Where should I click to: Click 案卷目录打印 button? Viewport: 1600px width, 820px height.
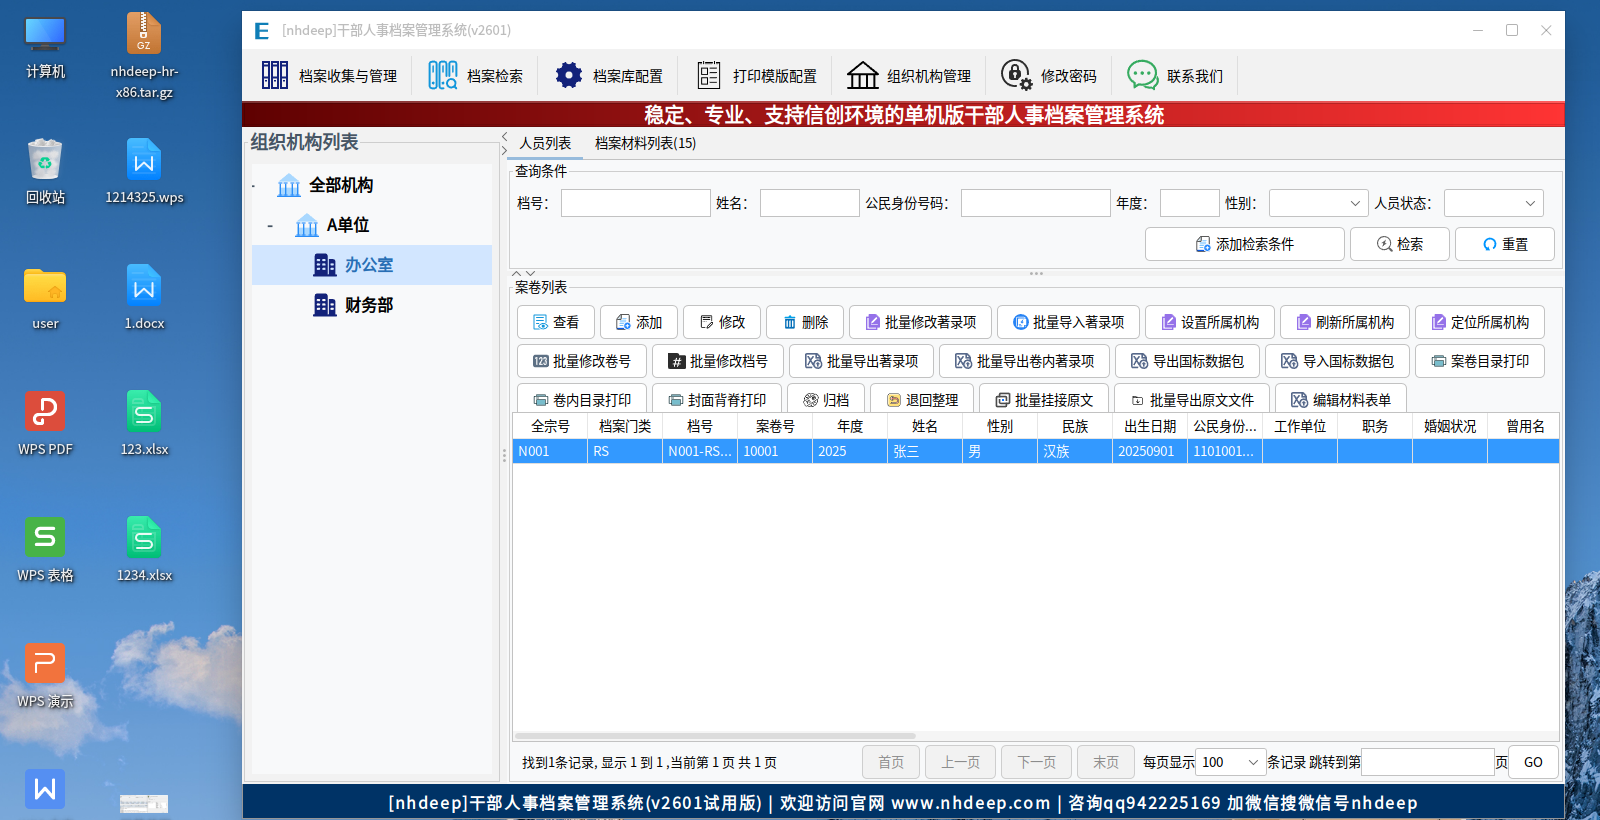click(x=1480, y=361)
